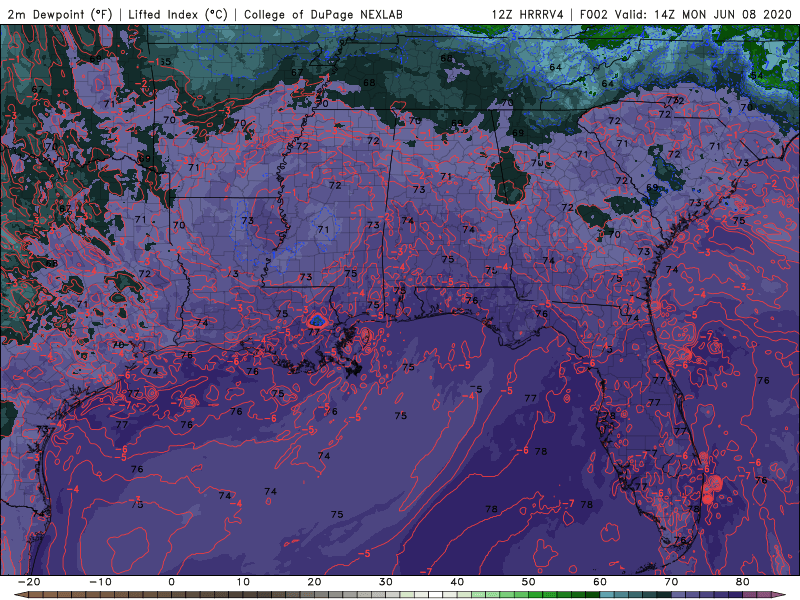Click the '40' color scale label

pos(457,582)
